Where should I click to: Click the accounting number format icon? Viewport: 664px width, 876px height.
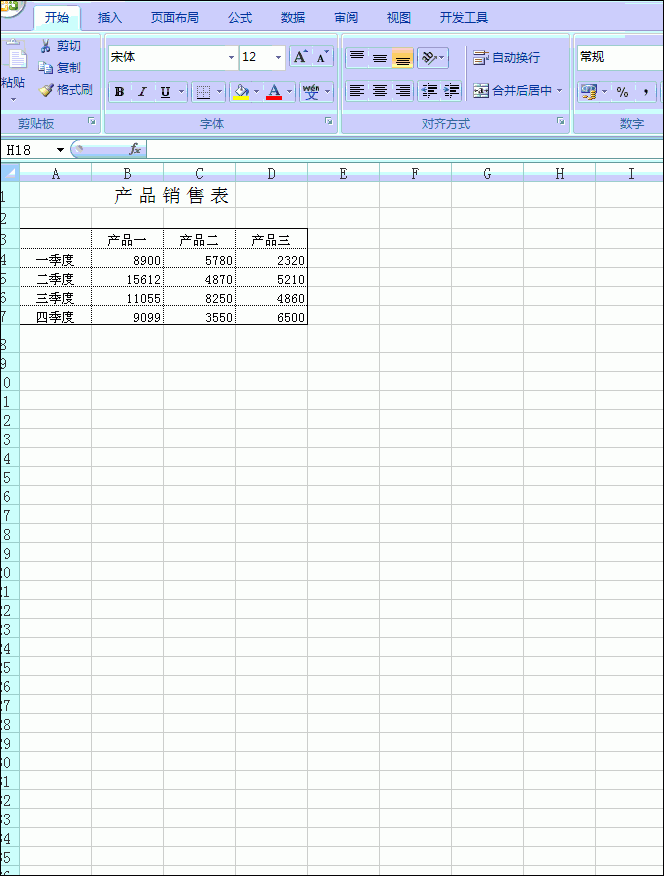[x=589, y=92]
